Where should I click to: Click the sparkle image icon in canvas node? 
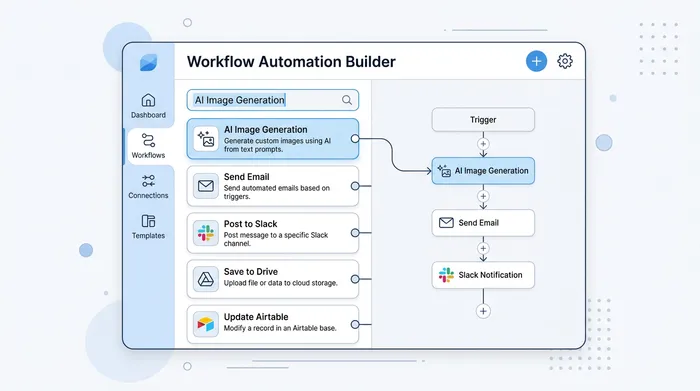pos(444,171)
